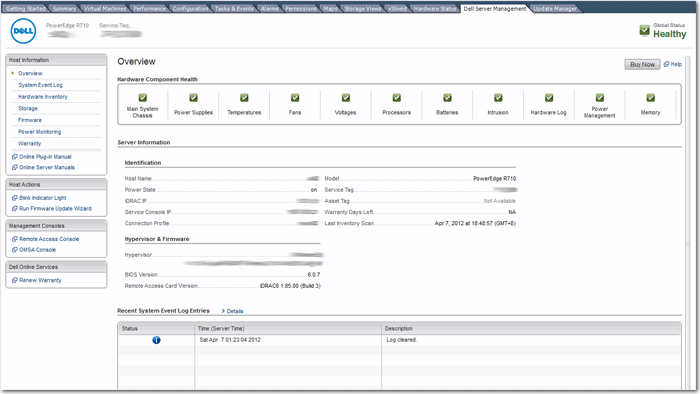Viewport: 700px width, 394px height.
Task: Click the external link icon beside Help
Action: 666,64
